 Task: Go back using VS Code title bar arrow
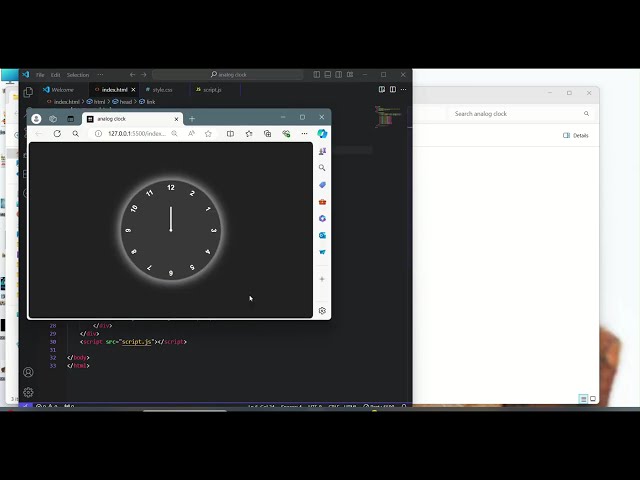[132, 75]
